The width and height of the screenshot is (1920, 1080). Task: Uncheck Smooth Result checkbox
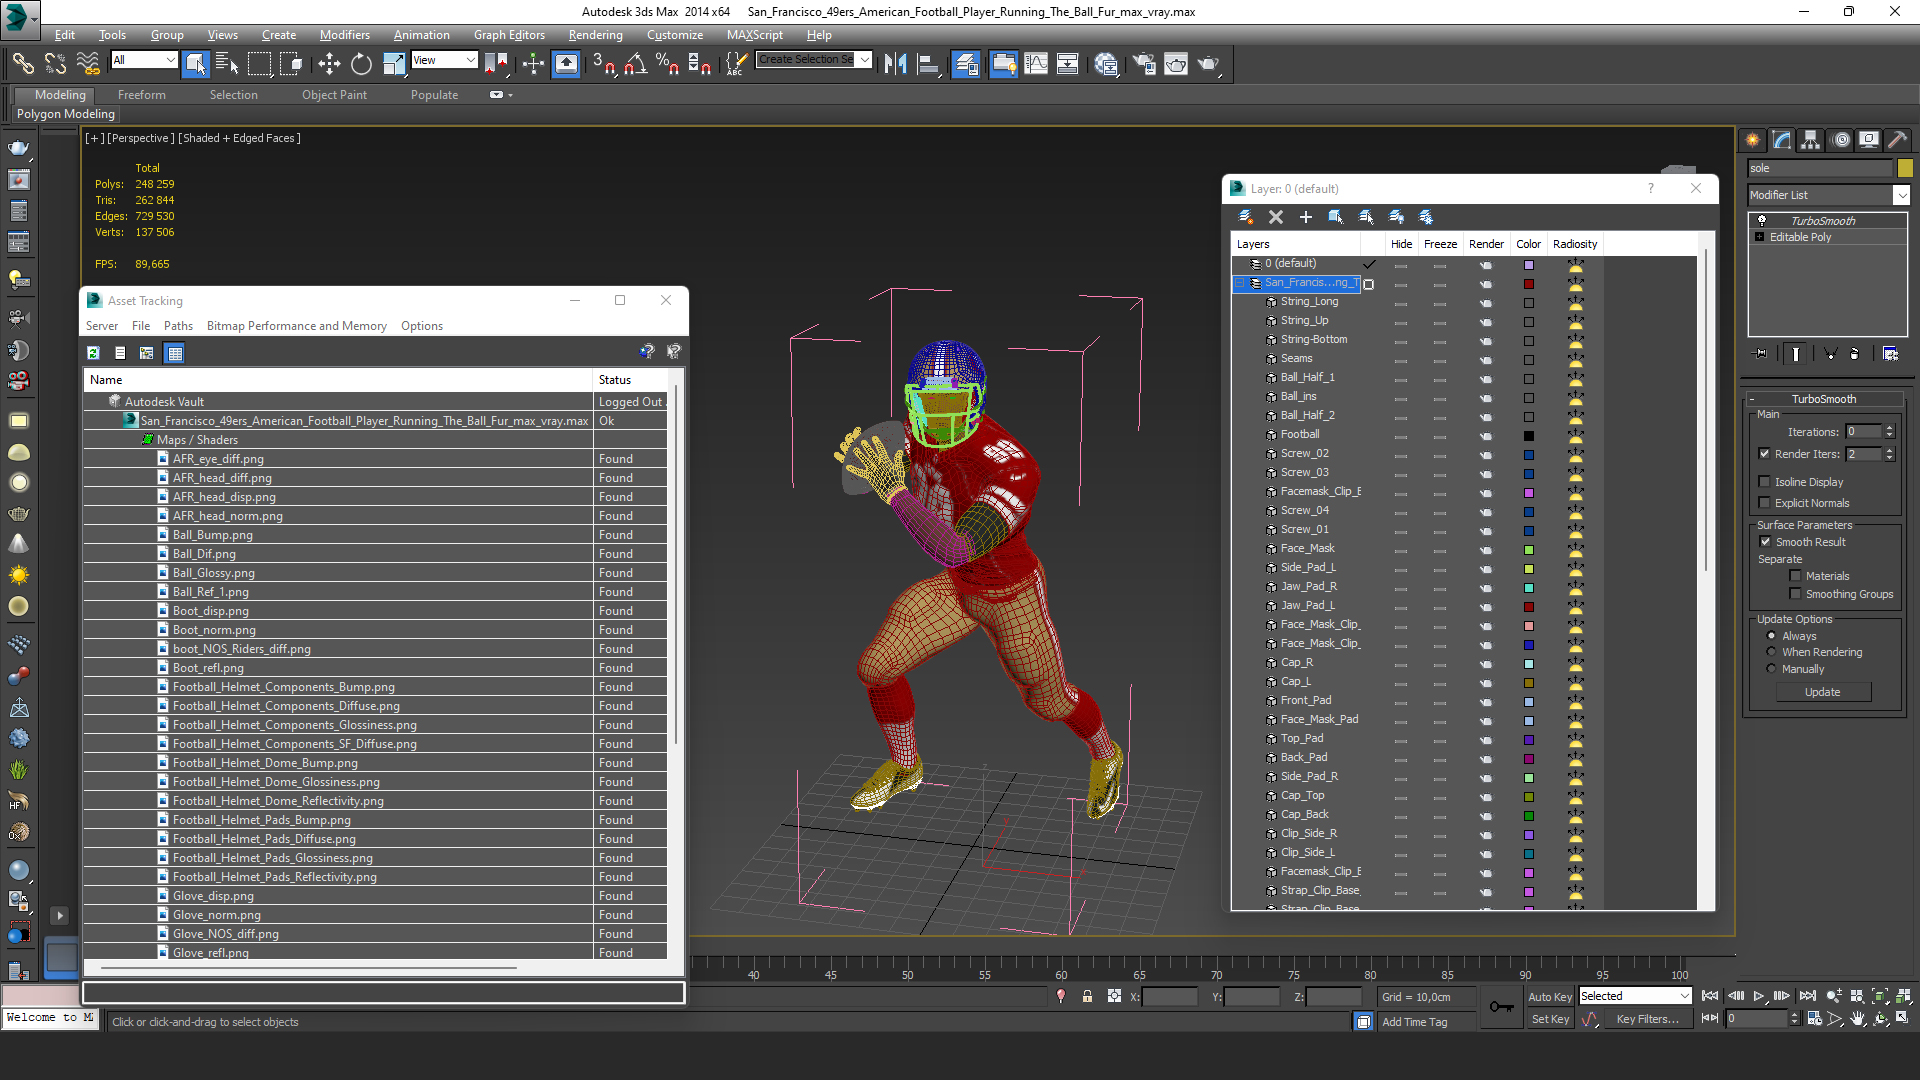click(1766, 542)
